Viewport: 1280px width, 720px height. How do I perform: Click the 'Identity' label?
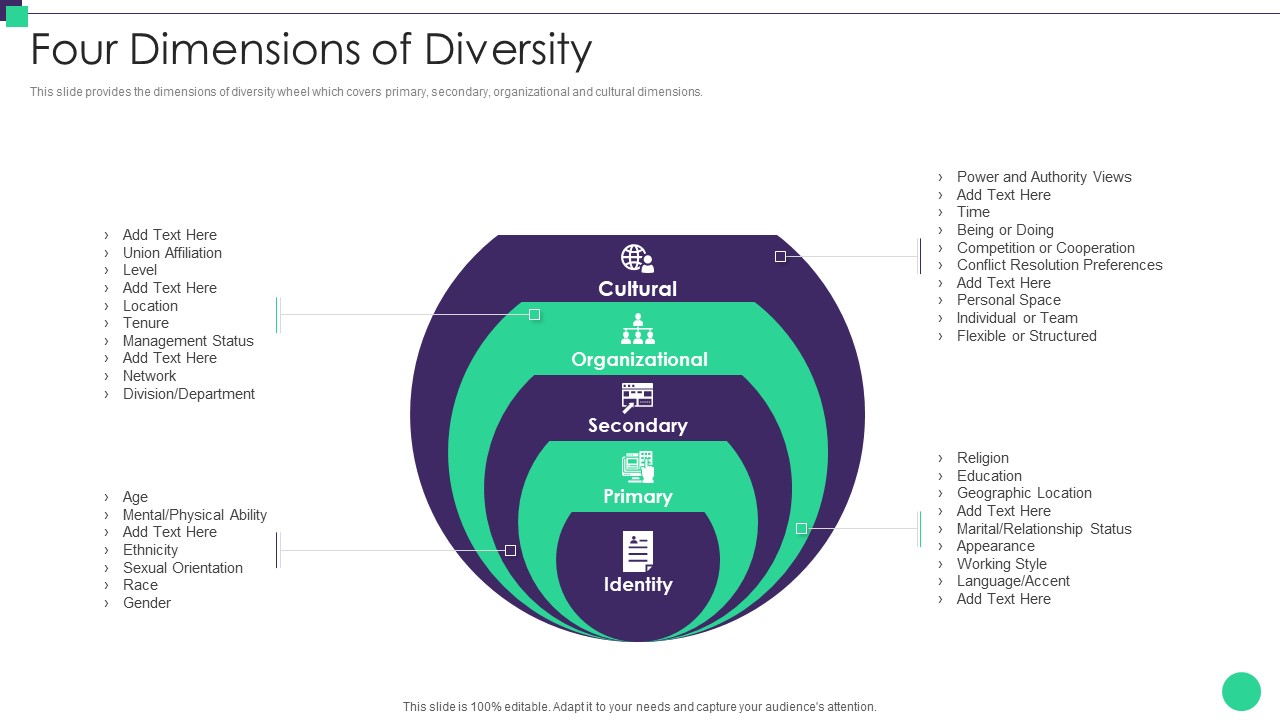point(638,584)
